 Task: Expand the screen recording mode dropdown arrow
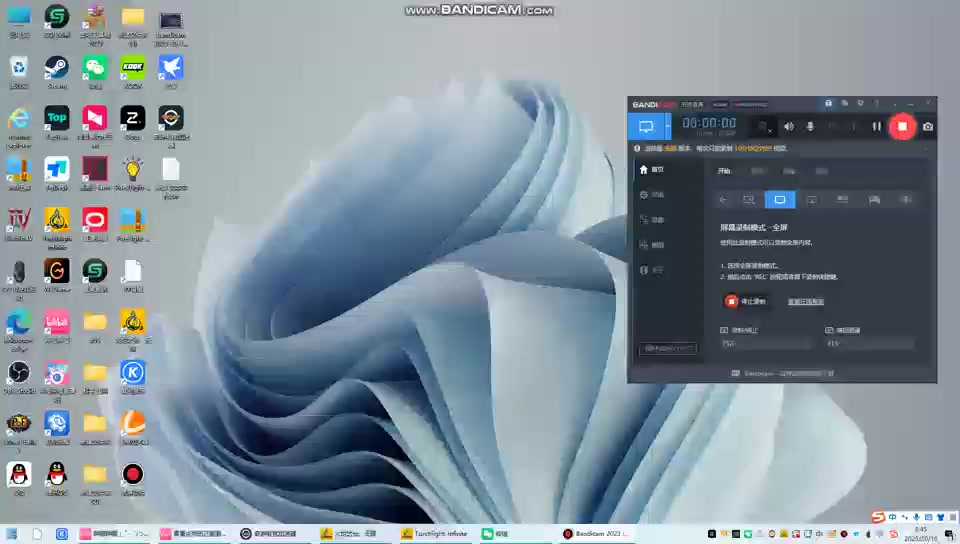pyautogui.click(x=668, y=126)
